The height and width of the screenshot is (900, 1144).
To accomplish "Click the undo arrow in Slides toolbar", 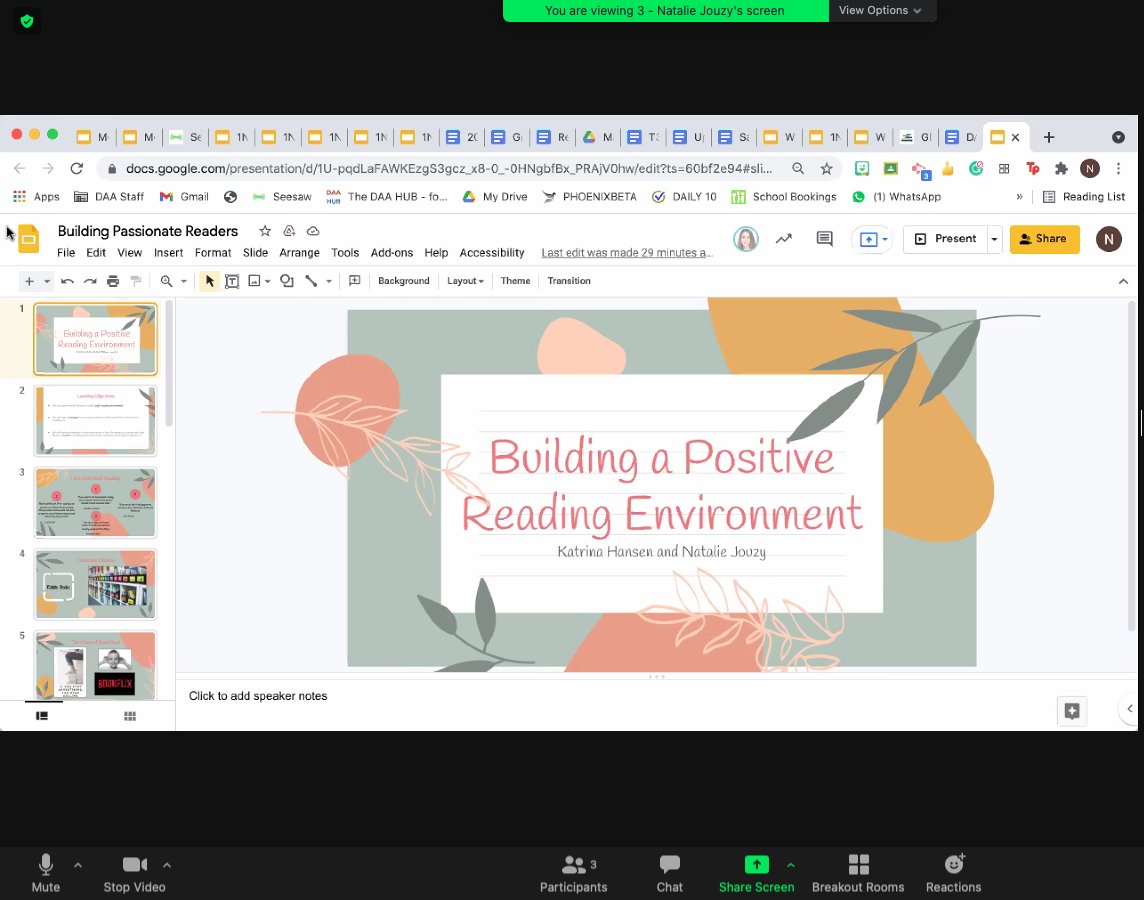I will pos(67,281).
